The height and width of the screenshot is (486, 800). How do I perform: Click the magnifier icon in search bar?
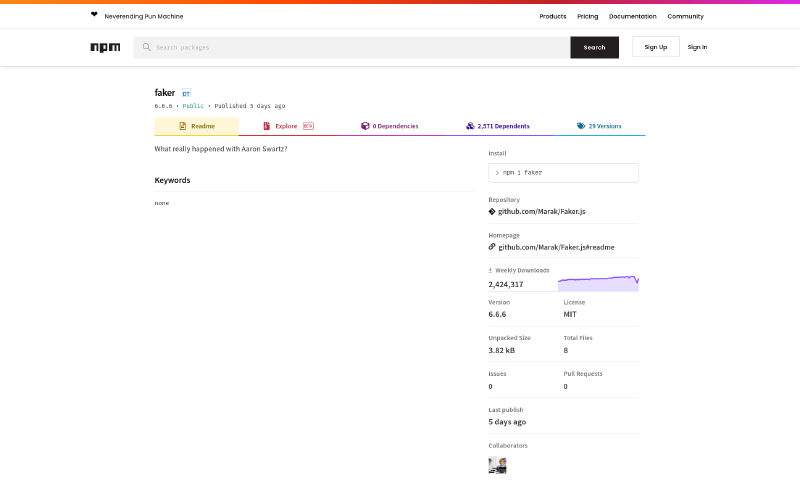click(146, 47)
